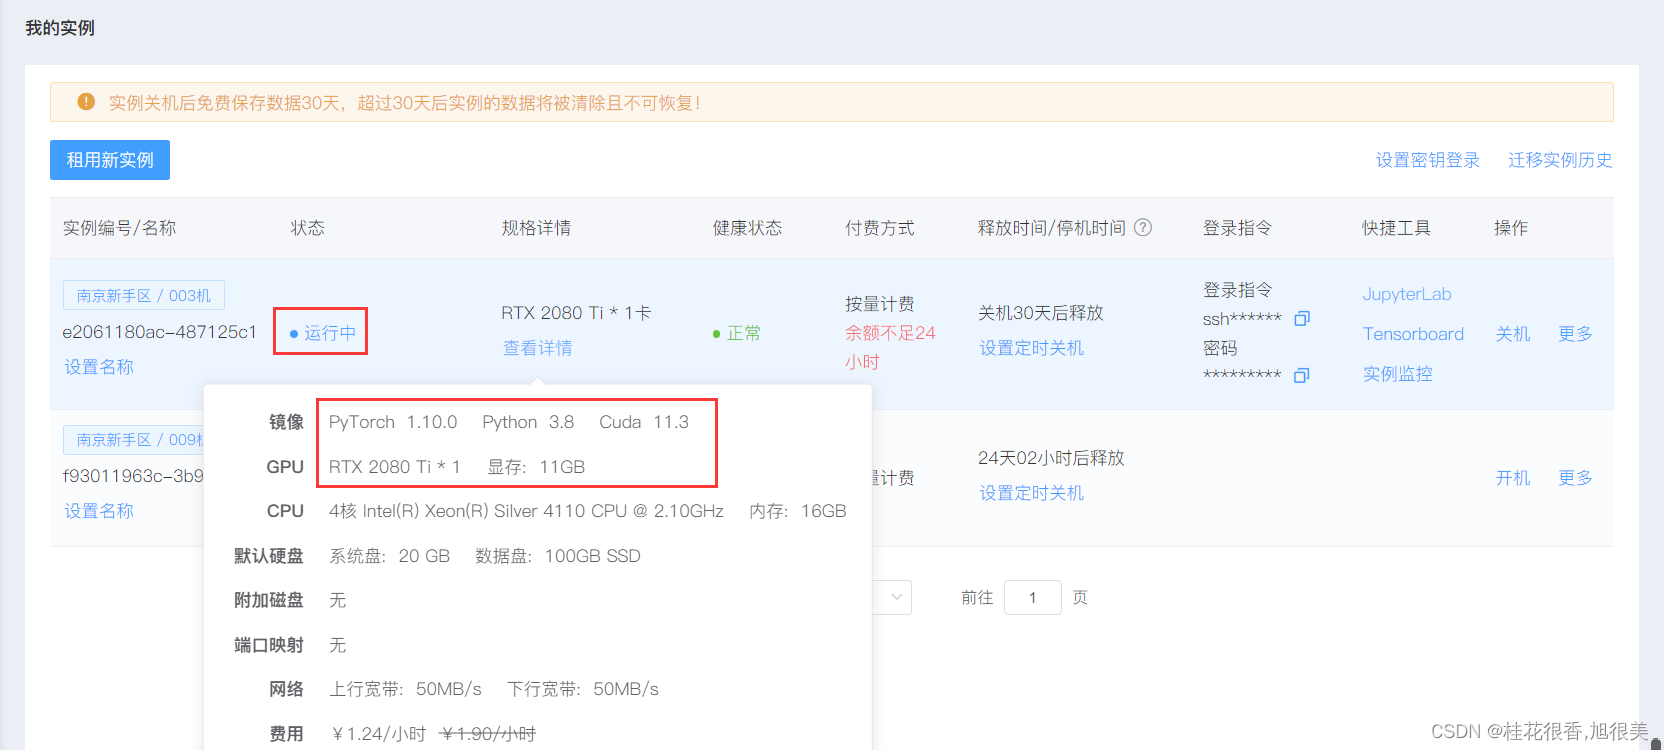Click the 快捷工具 column header
Screen dimensions: 1664x750
click(1396, 228)
